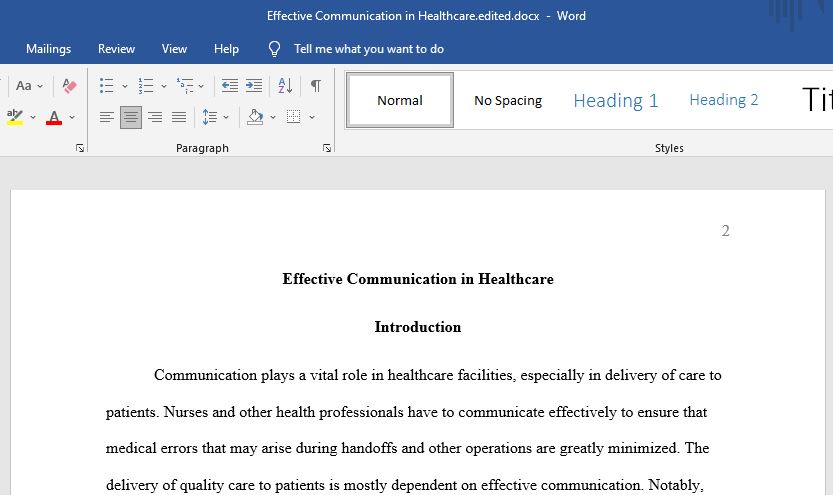Image resolution: width=833 pixels, height=495 pixels.
Task: Apply the No Spacing style
Action: pyautogui.click(x=508, y=100)
